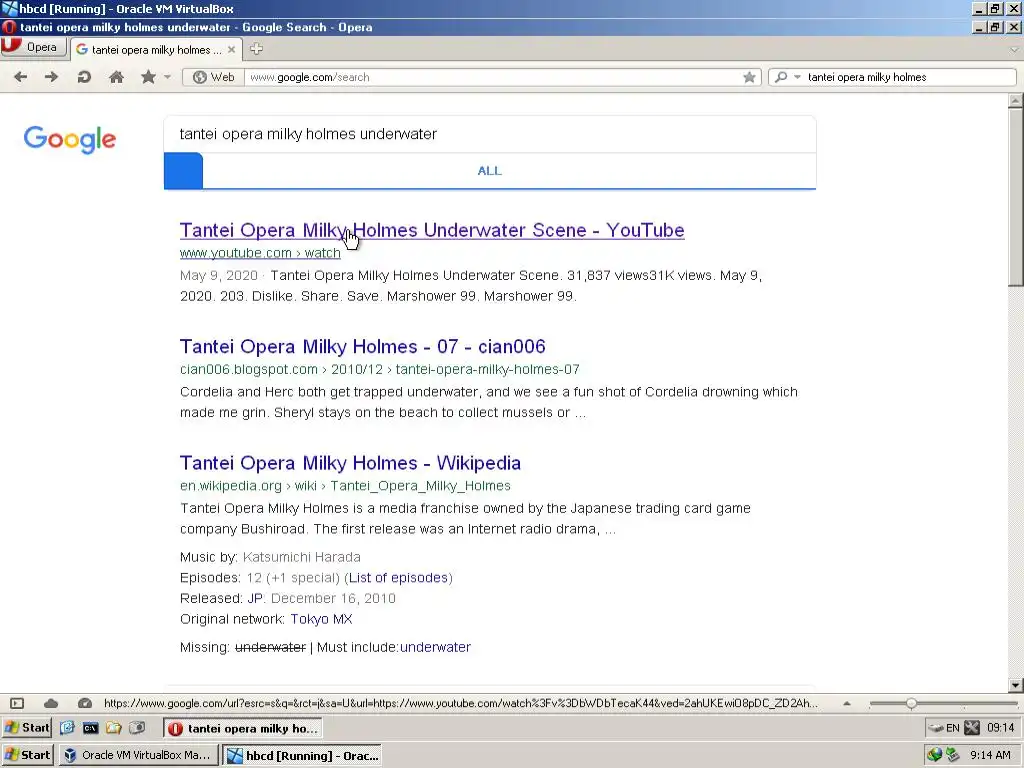1024x768 pixels.
Task: Click the network tools tray icon beside 09:14
Action: [972, 728]
